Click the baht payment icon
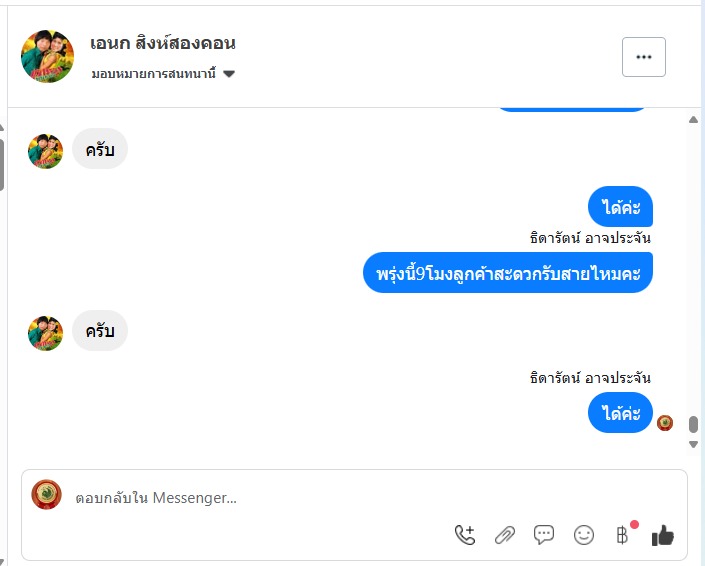Screen dimensions: 705x566 coord(622,535)
